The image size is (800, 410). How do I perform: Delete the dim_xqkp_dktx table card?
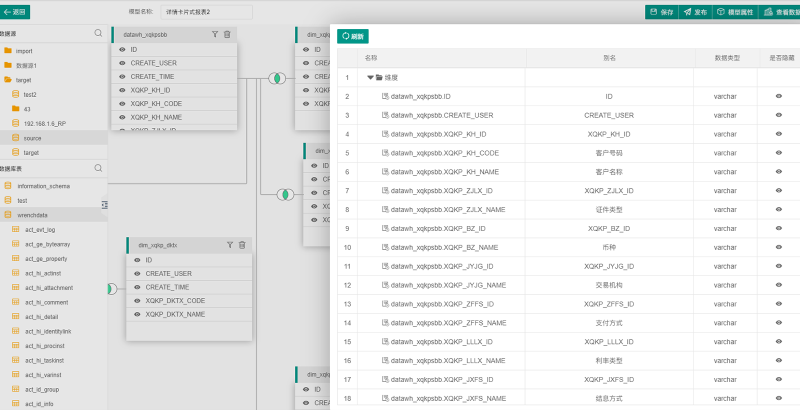pos(242,245)
